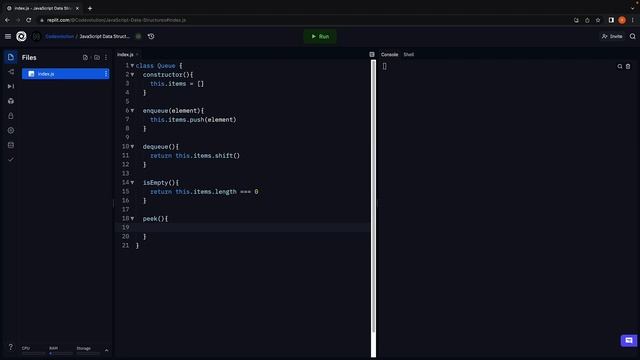Image resolution: width=640 pixels, height=360 pixels.
Task: Open the Secrets lock sidebar tool
Action: (x=11, y=116)
